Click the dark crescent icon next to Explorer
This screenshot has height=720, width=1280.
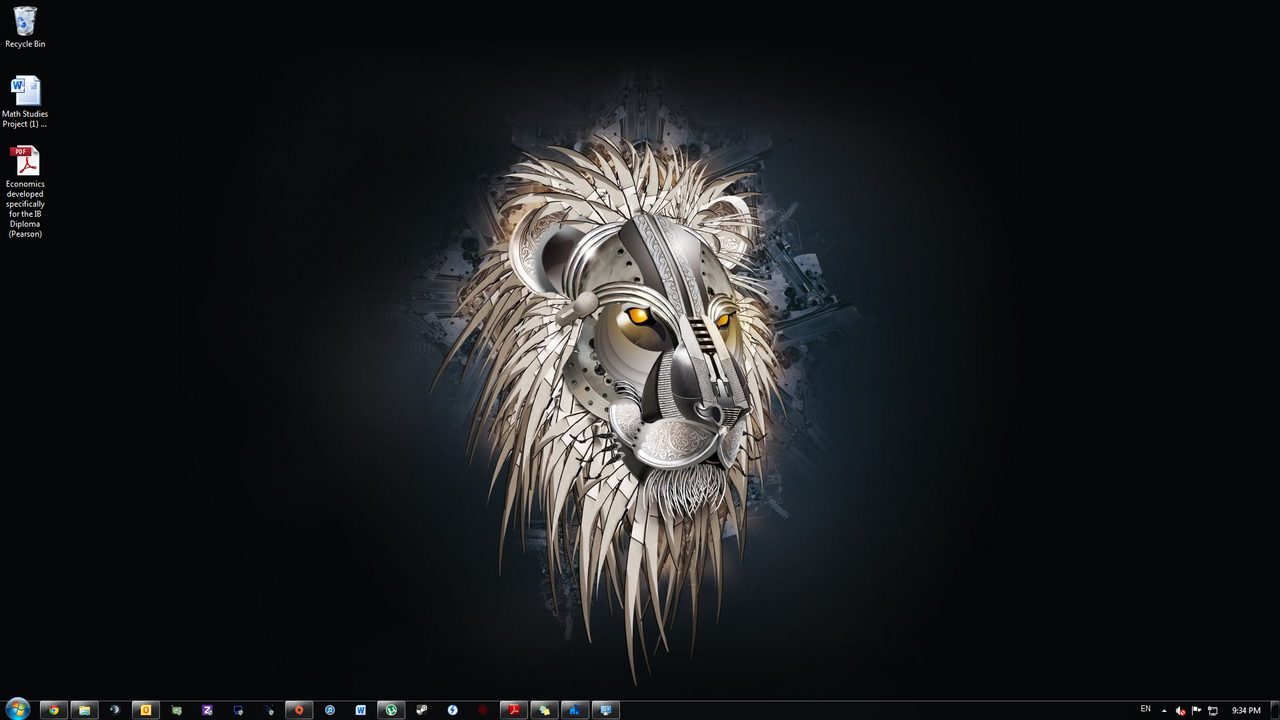pyautogui.click(x=115, y=710)
